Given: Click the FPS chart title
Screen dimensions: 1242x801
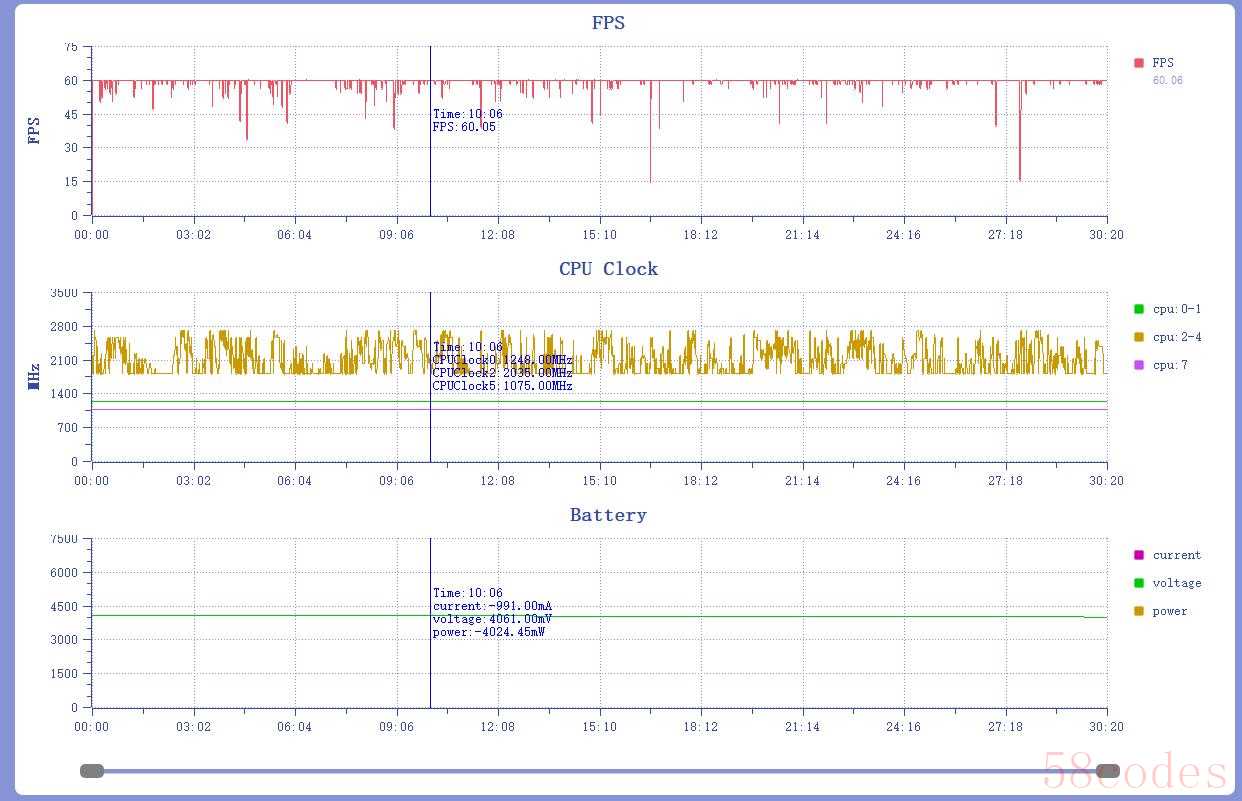Looking at the screenshot, I should tap(608, 23).
